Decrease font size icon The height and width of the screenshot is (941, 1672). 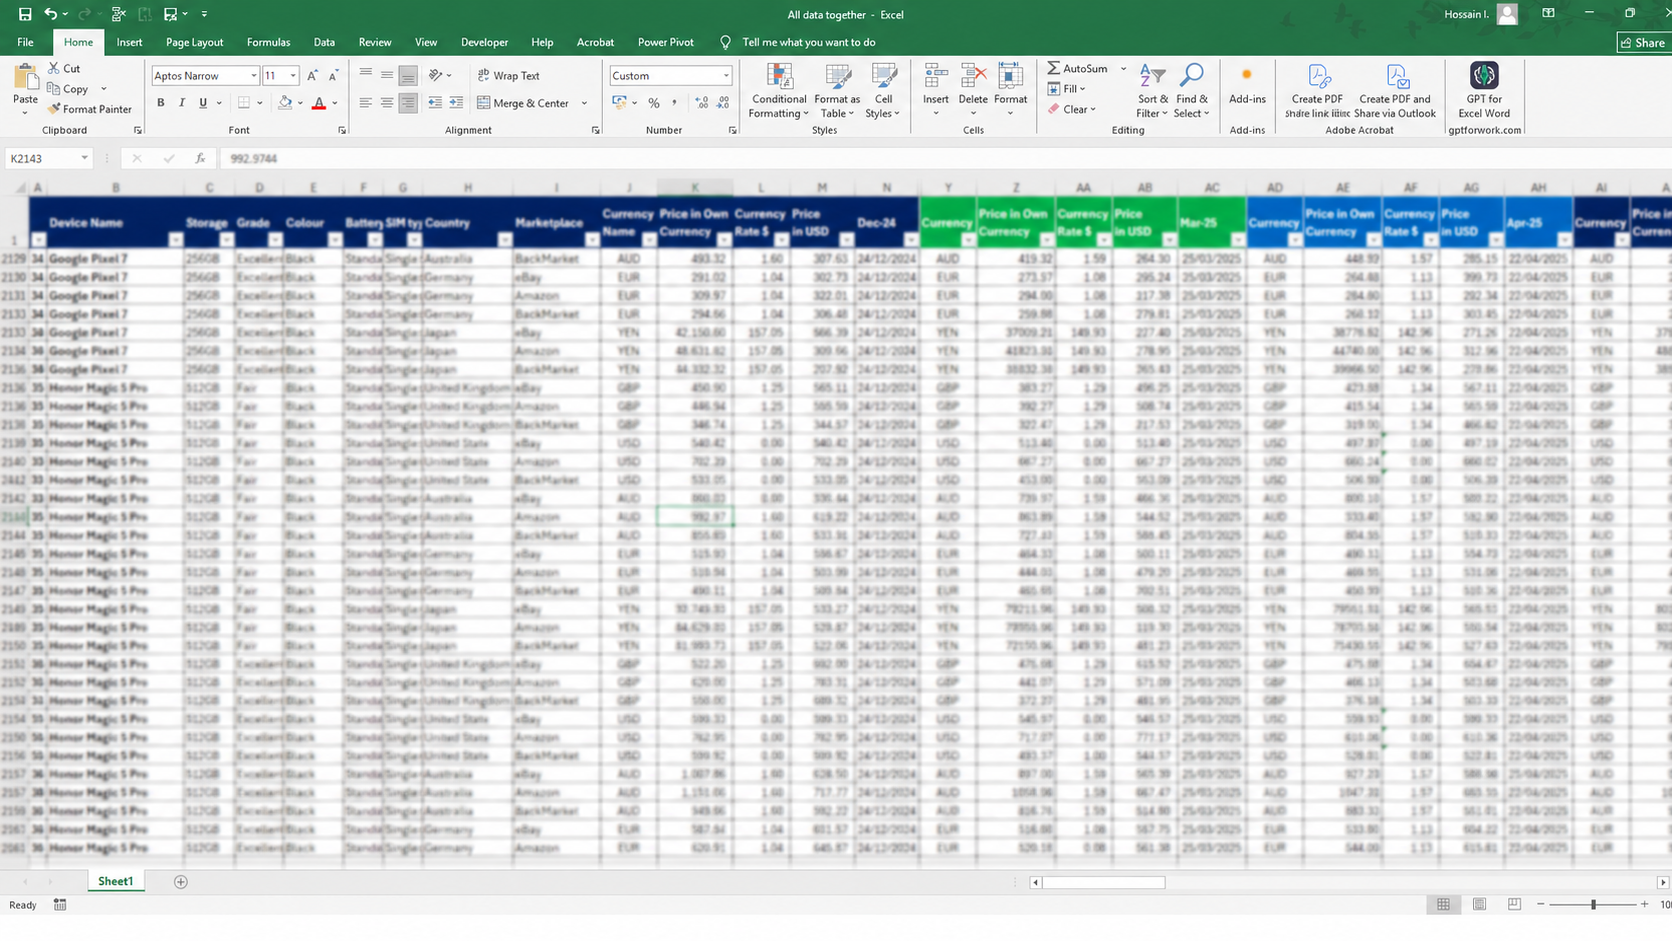click(x=333, y=76)
